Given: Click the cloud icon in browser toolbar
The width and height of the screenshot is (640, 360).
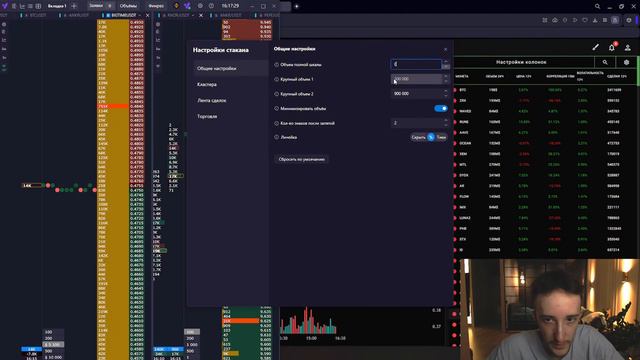Looking at the screenshot, I should [x=555, y=20].
